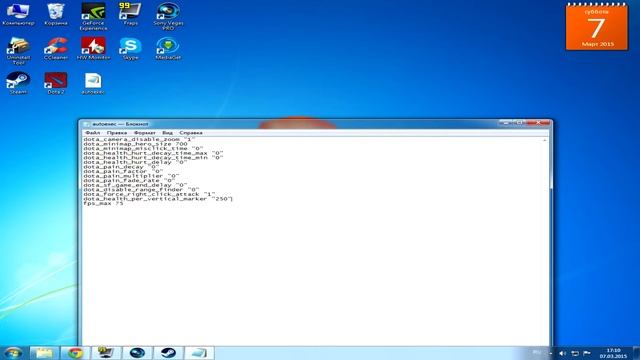Image resolution: width=640 pixels, height=360 pixels.
Task: Click the dota_minimap_hero_size 700 line
Action: point(136,144)
